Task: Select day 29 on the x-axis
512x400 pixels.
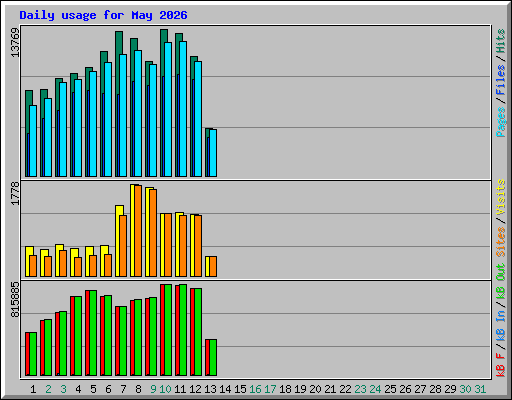Action: coord(450,389)
